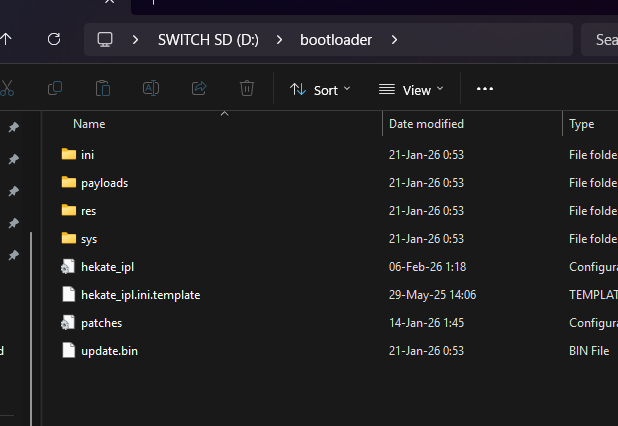Select the sys folder name

click(x=89, y=239)
